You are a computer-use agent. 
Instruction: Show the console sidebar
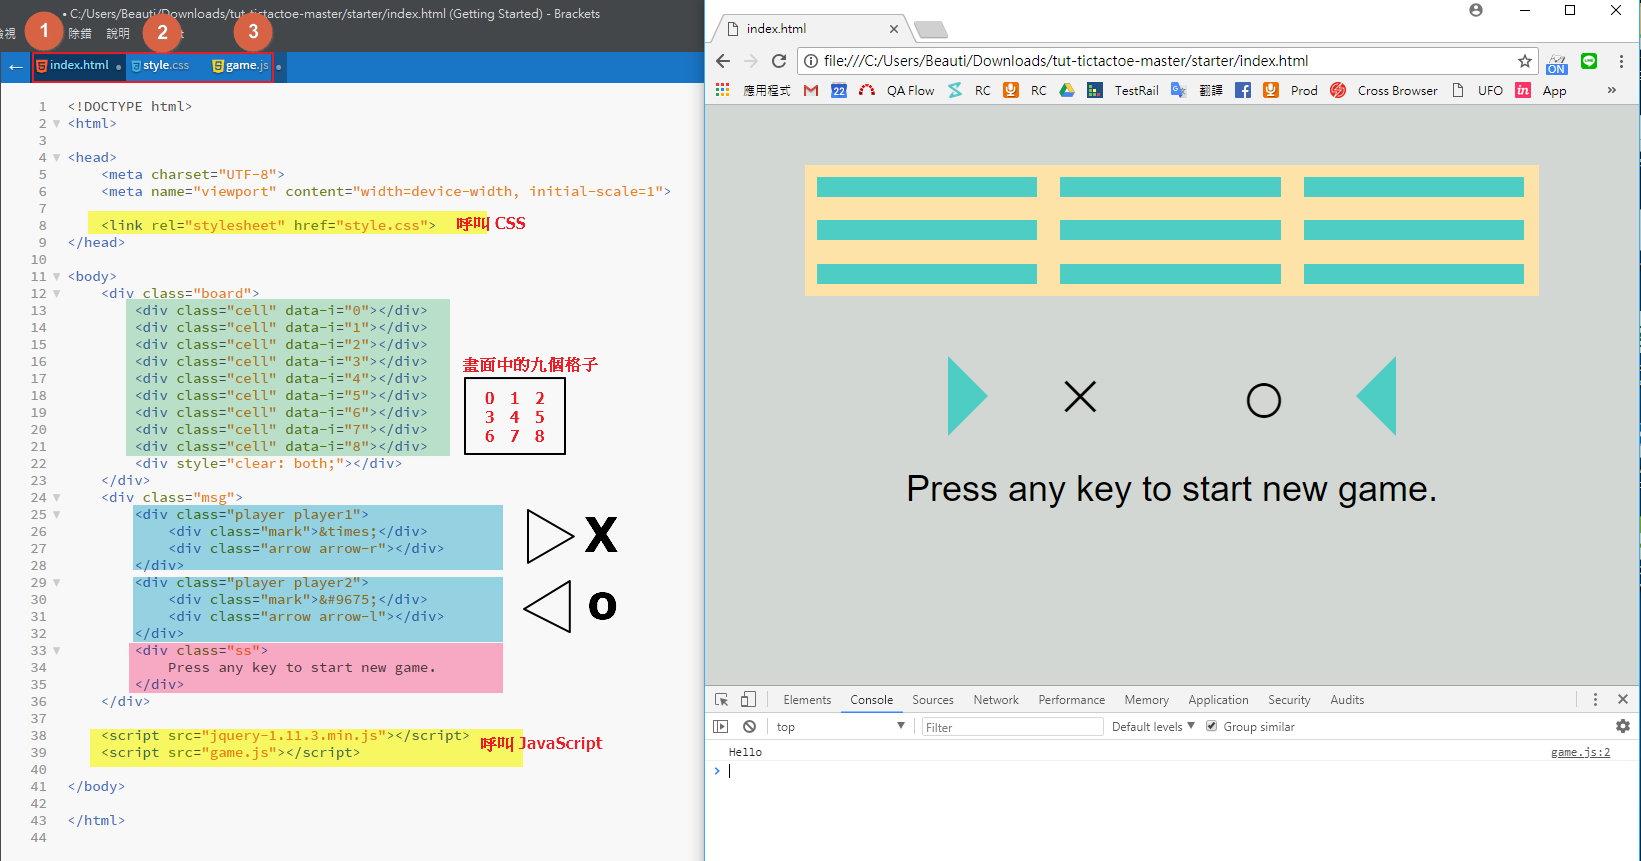tap(721, 727)
